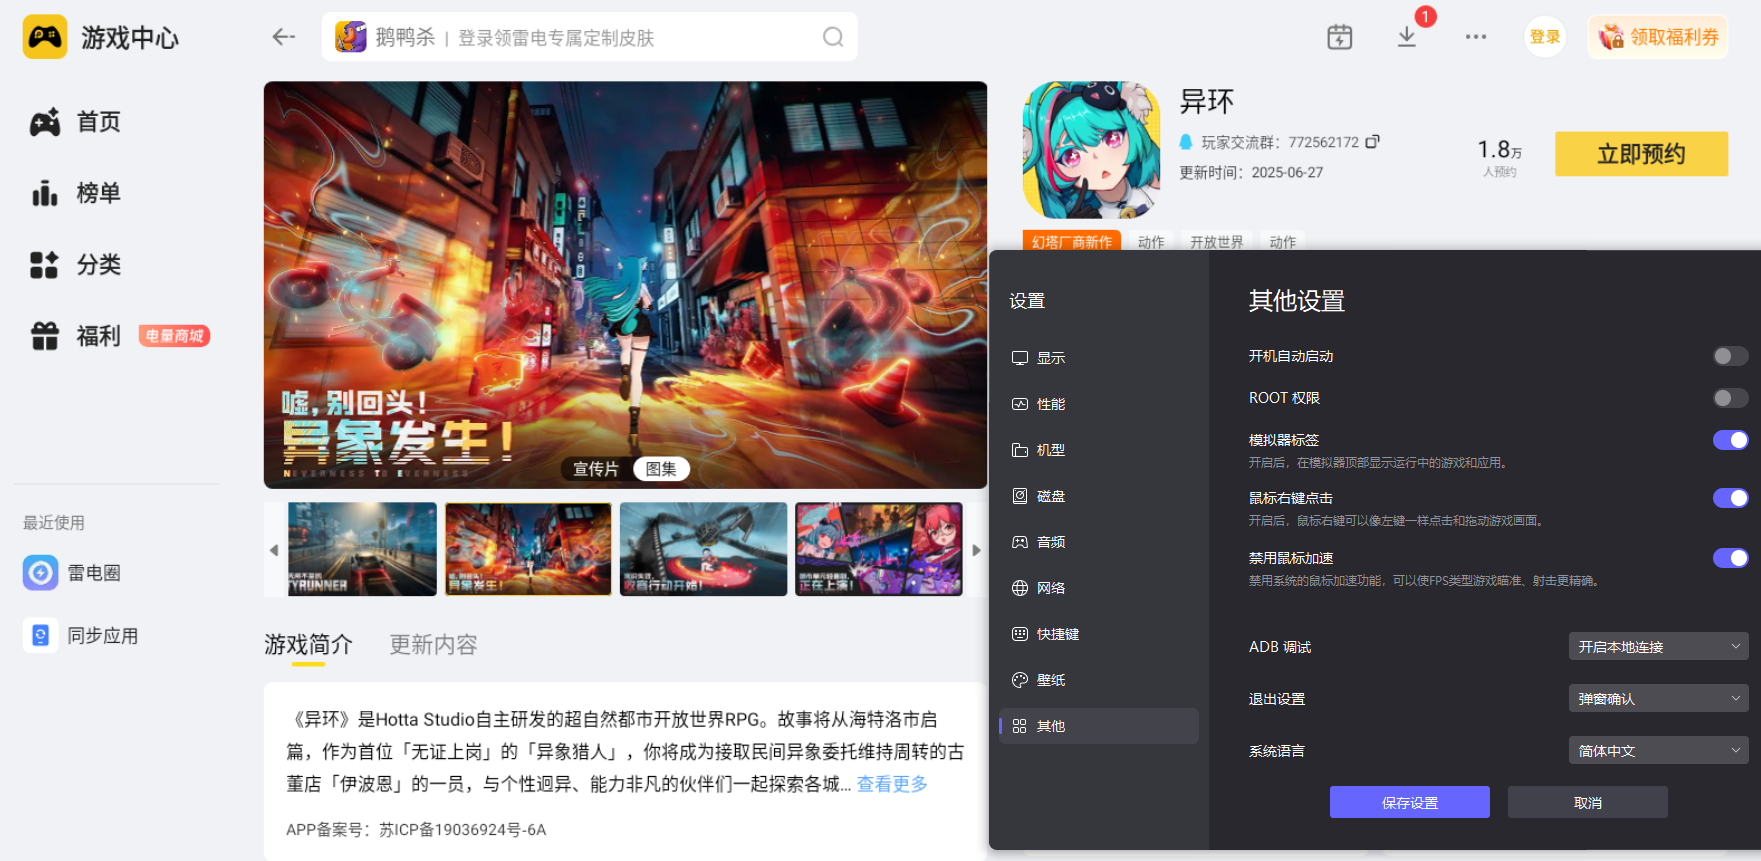Select the giant mech creature thumbnail
The height and width of the screenshot is (861, 1761).
(703, 549)
